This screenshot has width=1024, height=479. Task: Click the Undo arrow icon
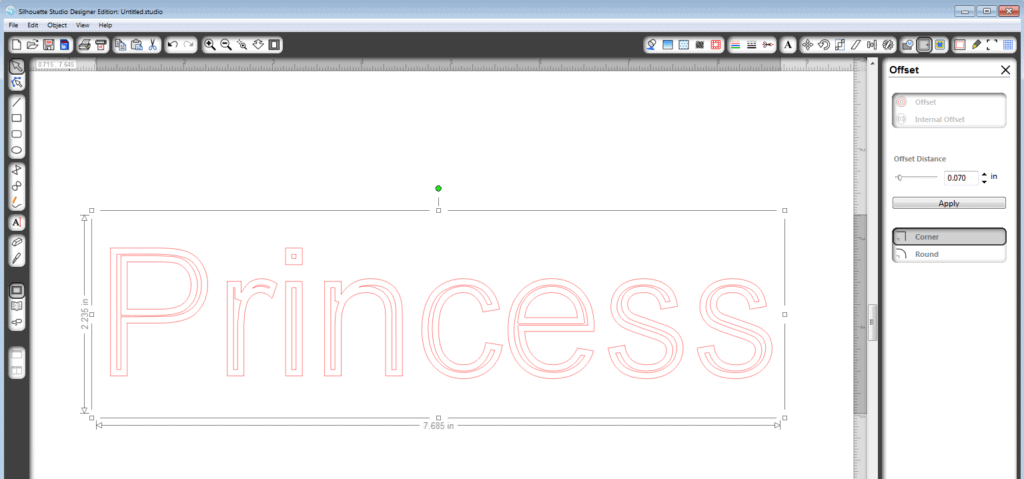[x=172, y=45]
